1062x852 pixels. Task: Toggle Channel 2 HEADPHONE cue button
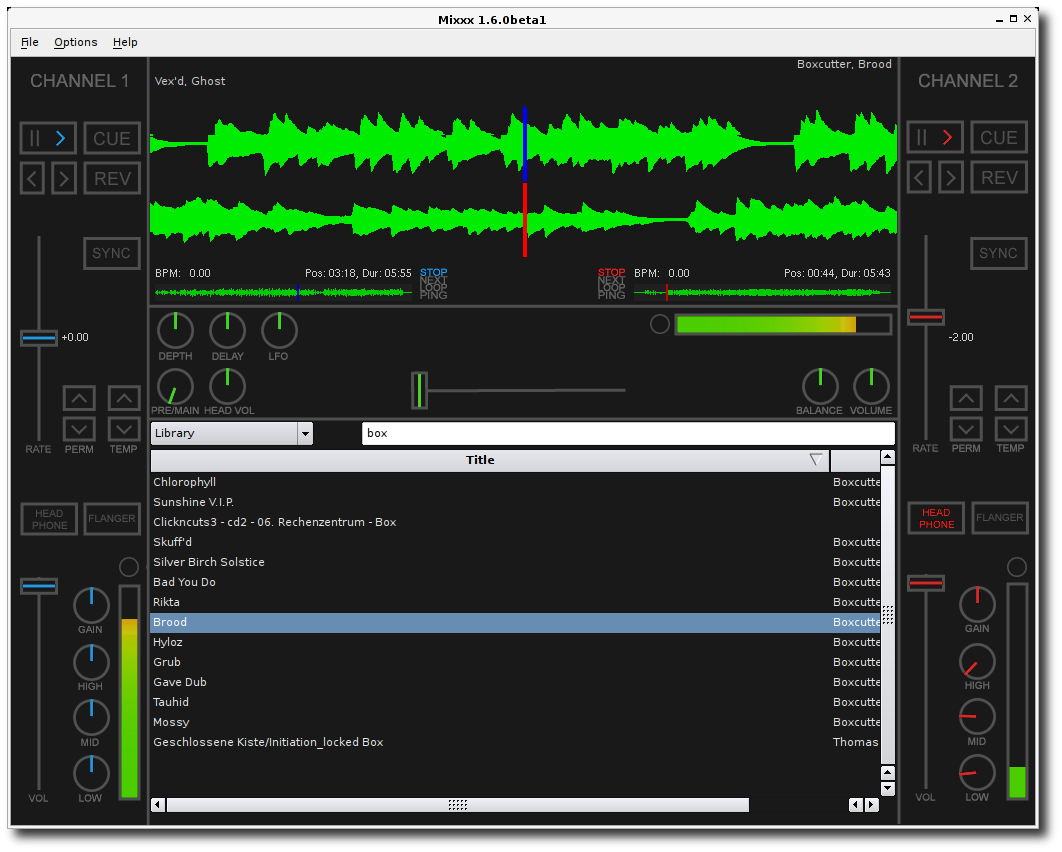936,518
